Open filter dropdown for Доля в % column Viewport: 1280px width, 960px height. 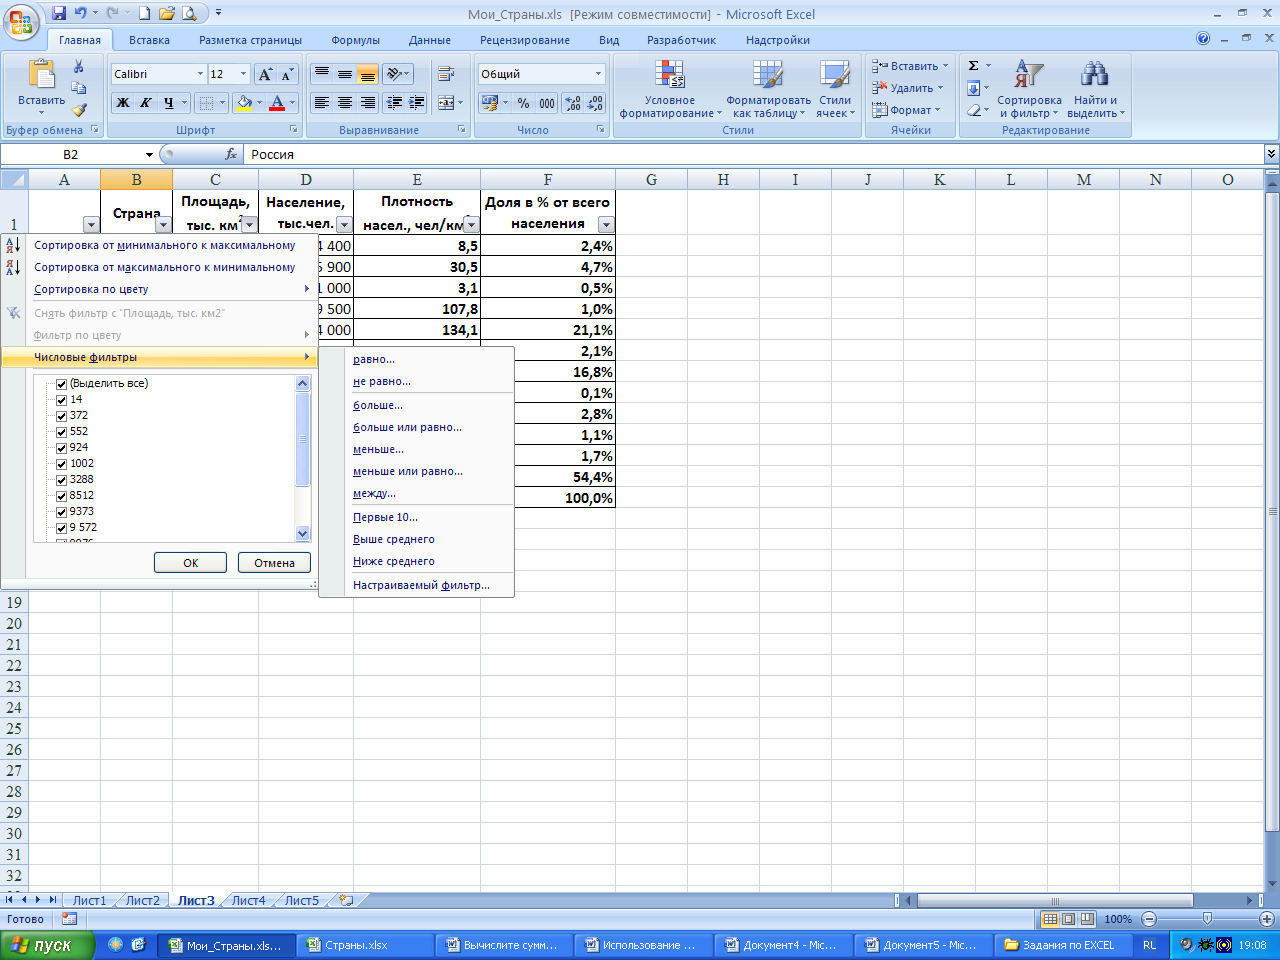(x=605, y=225)
